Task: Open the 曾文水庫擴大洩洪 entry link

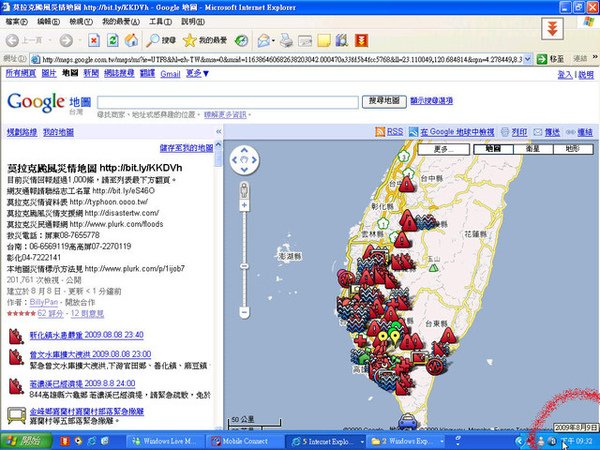Action: [90, 354]
